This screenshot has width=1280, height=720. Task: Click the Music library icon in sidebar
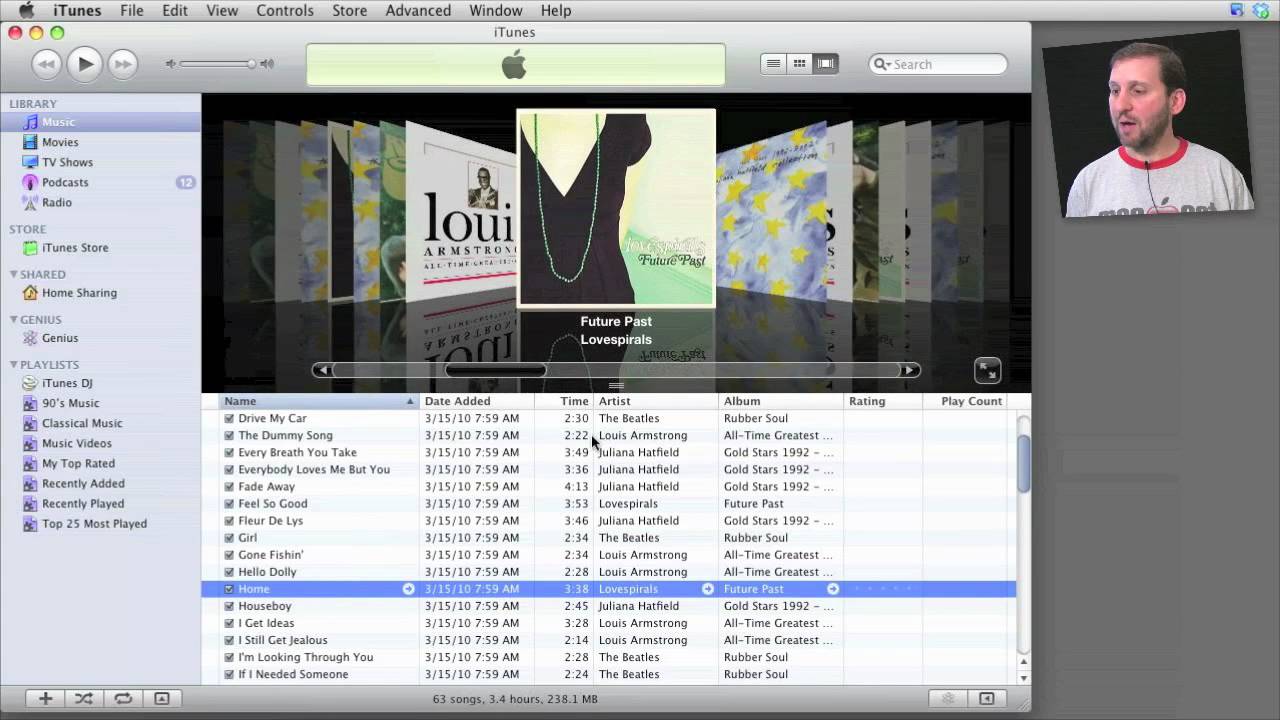pos(31,122)
